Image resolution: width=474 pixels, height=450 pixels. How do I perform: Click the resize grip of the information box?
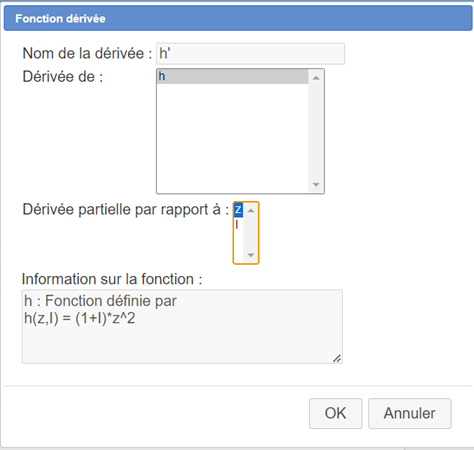(x=337, y=358)
